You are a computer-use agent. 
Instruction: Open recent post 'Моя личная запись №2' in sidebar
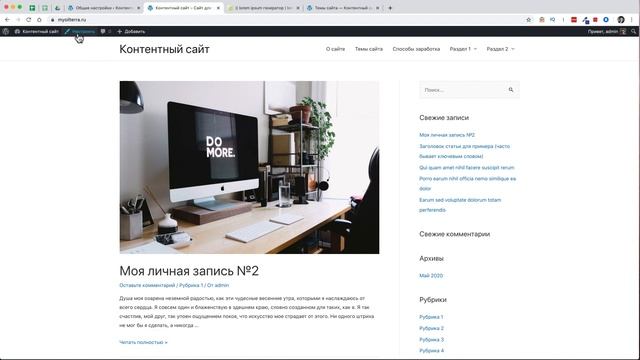pos(447,135)
